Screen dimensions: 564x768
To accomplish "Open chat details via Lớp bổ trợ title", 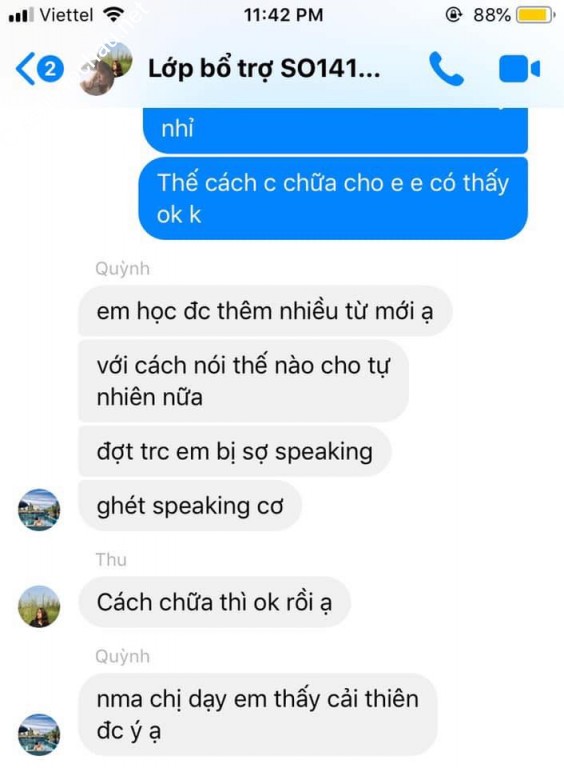I will 264,69.
